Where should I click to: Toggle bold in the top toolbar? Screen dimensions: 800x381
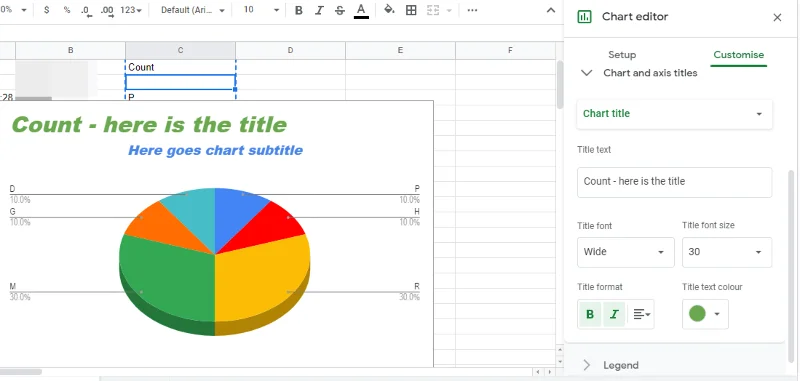[299, 11]
